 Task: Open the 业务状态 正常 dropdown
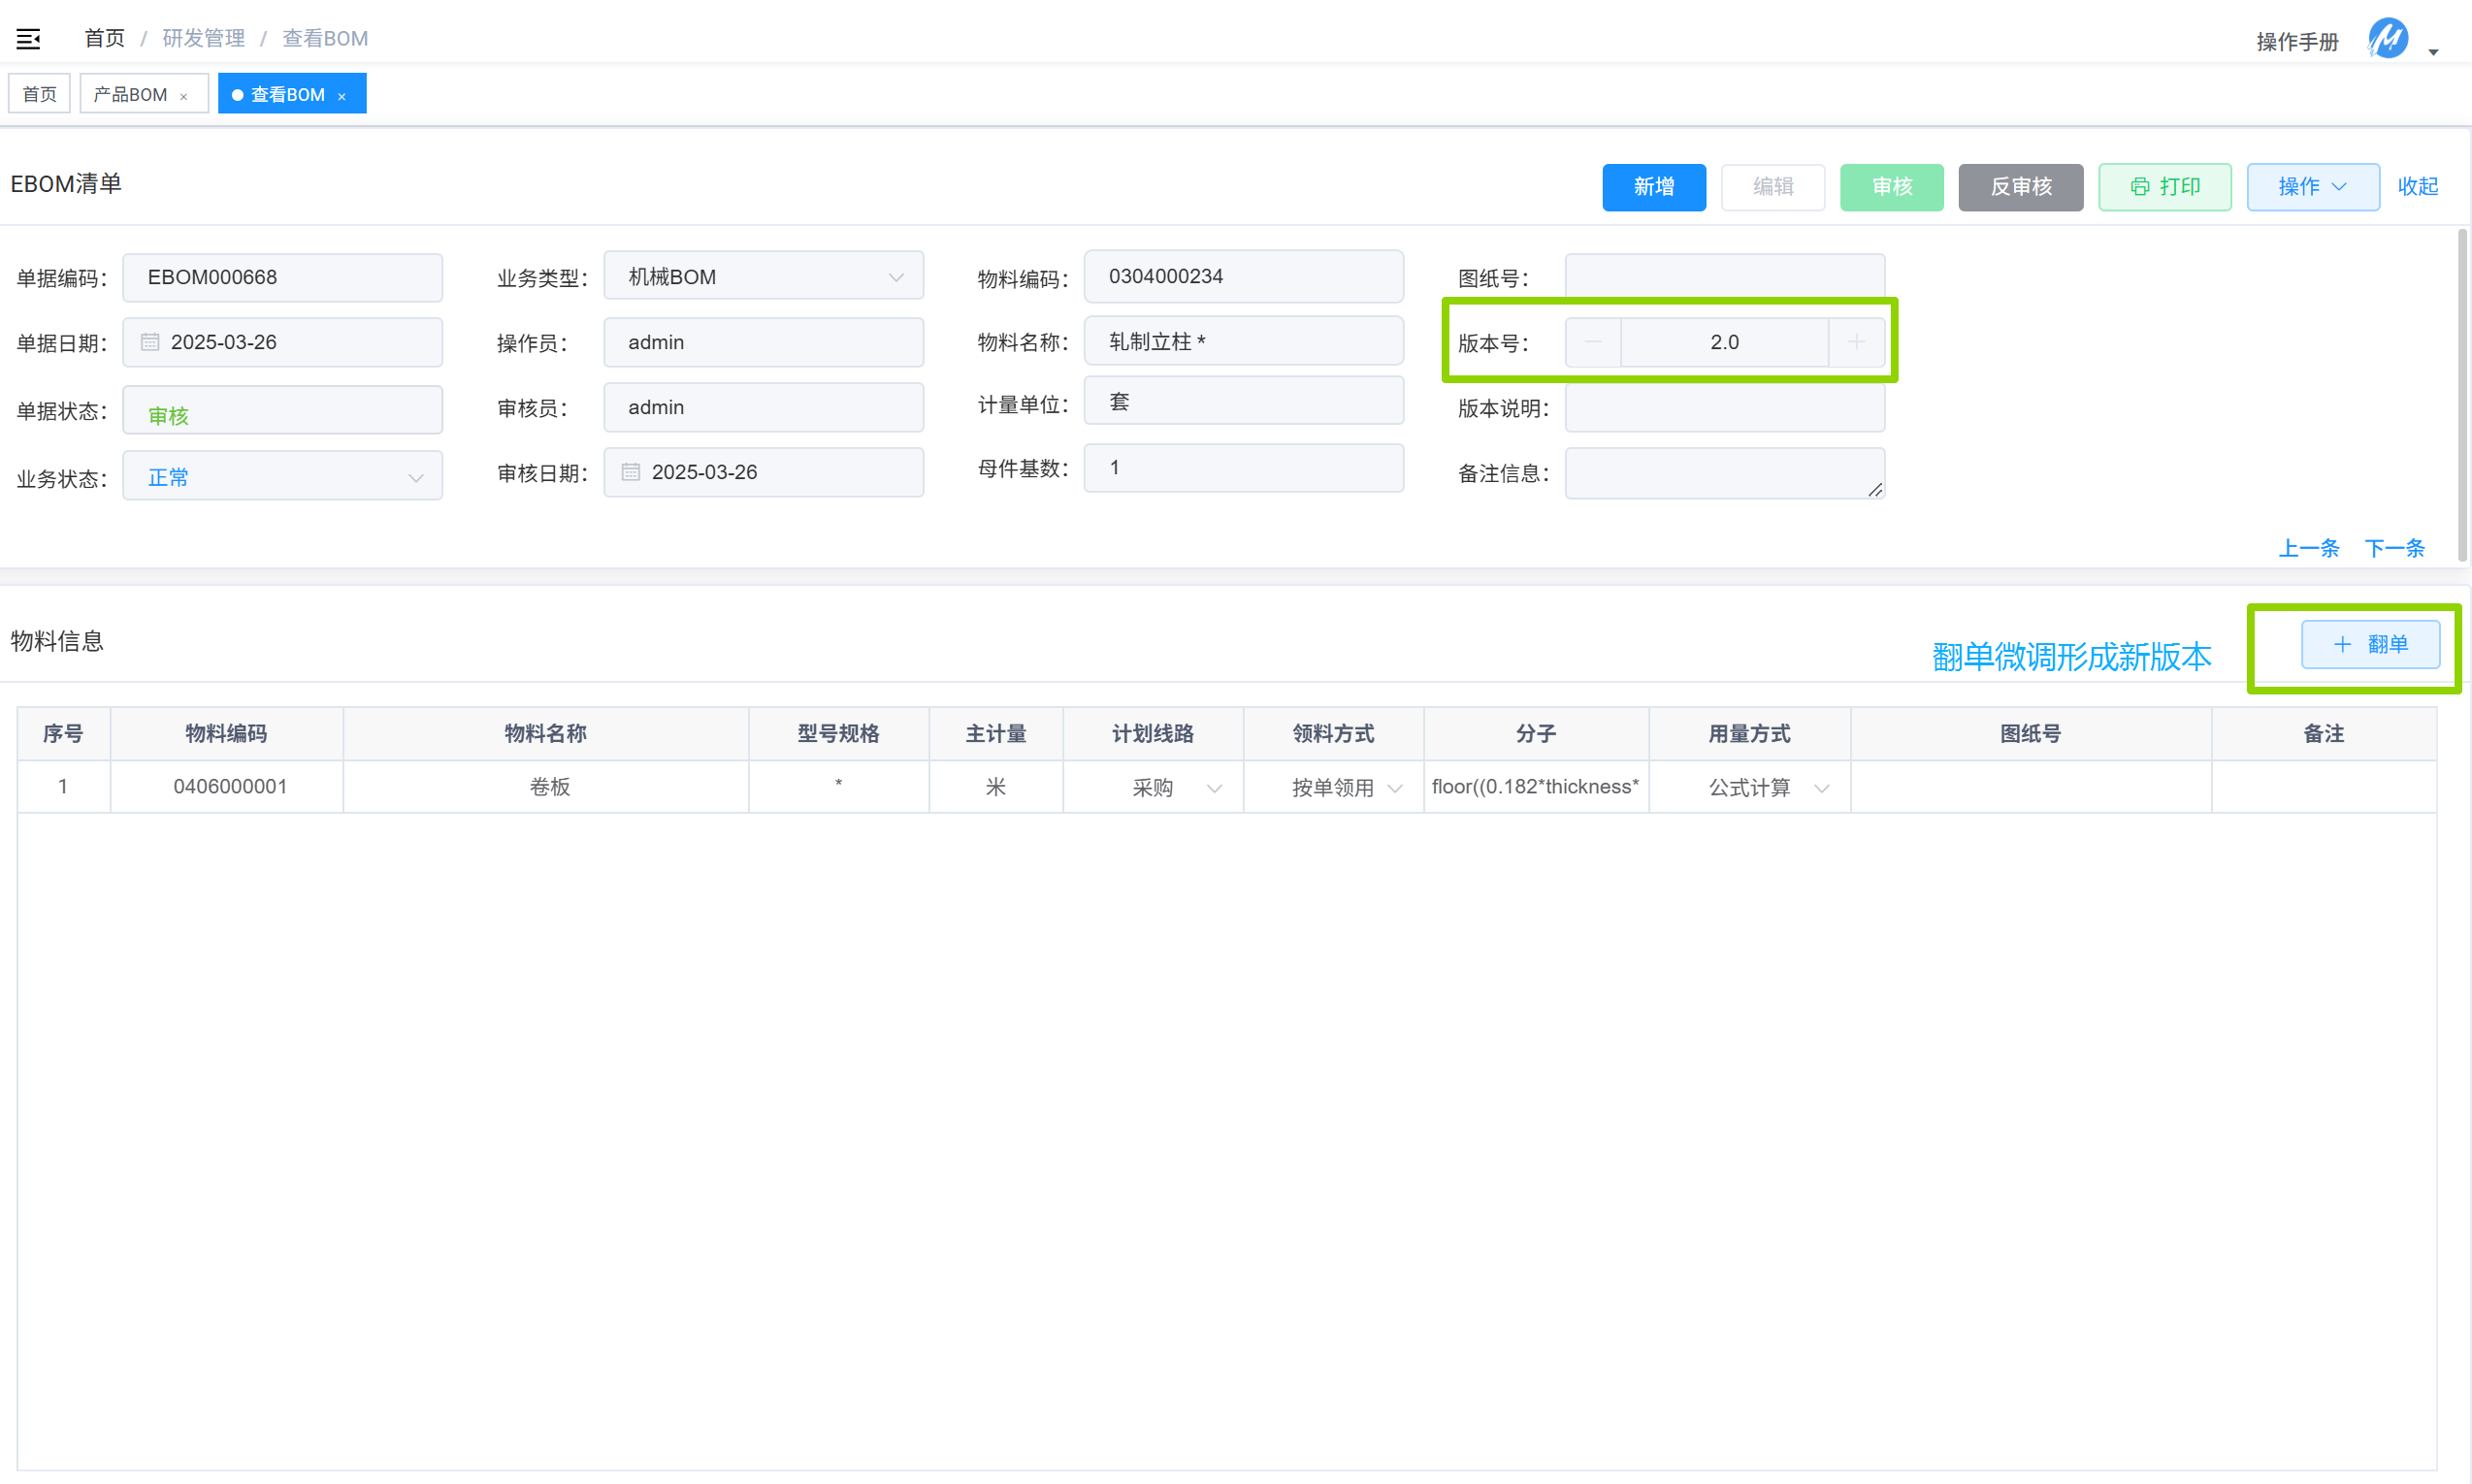[x=416, y=478]
